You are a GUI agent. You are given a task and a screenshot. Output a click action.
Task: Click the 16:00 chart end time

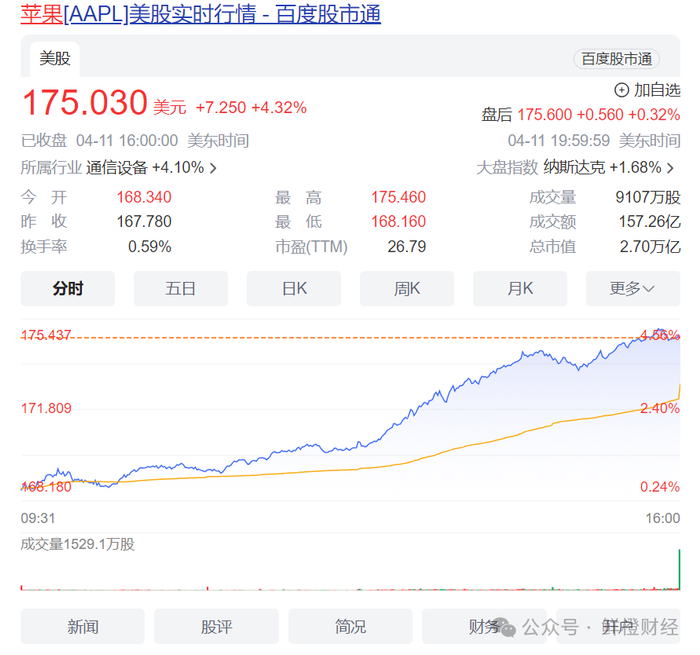point(663,518)
